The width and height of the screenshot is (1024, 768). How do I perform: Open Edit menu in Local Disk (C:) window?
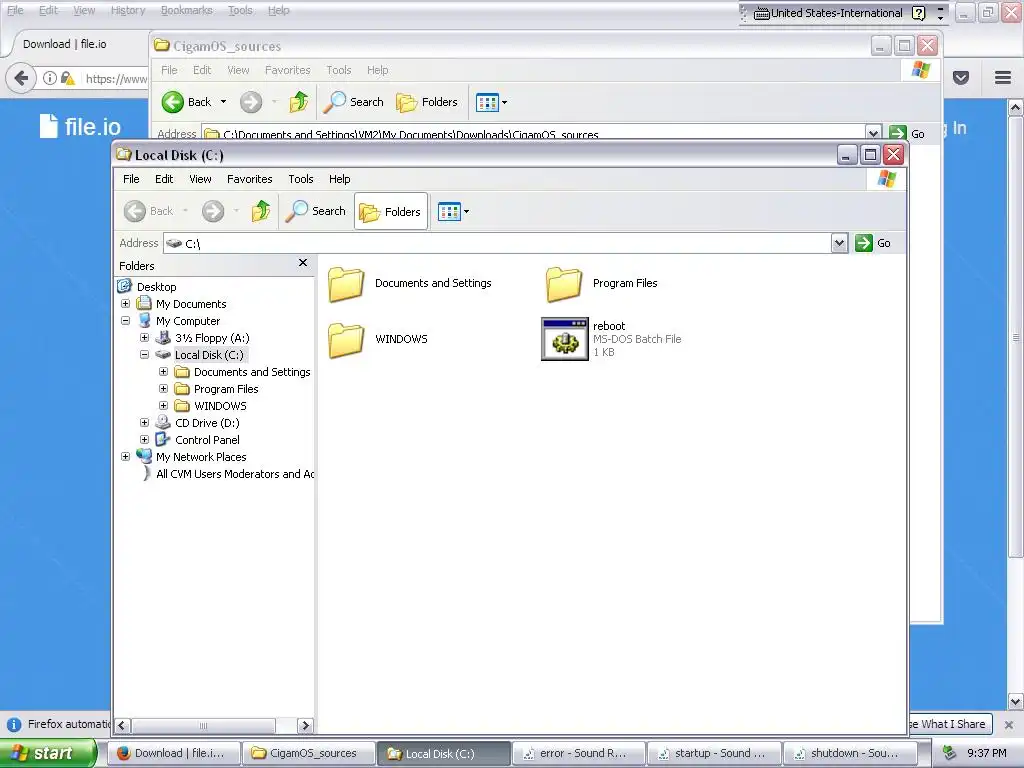(164, 179)
